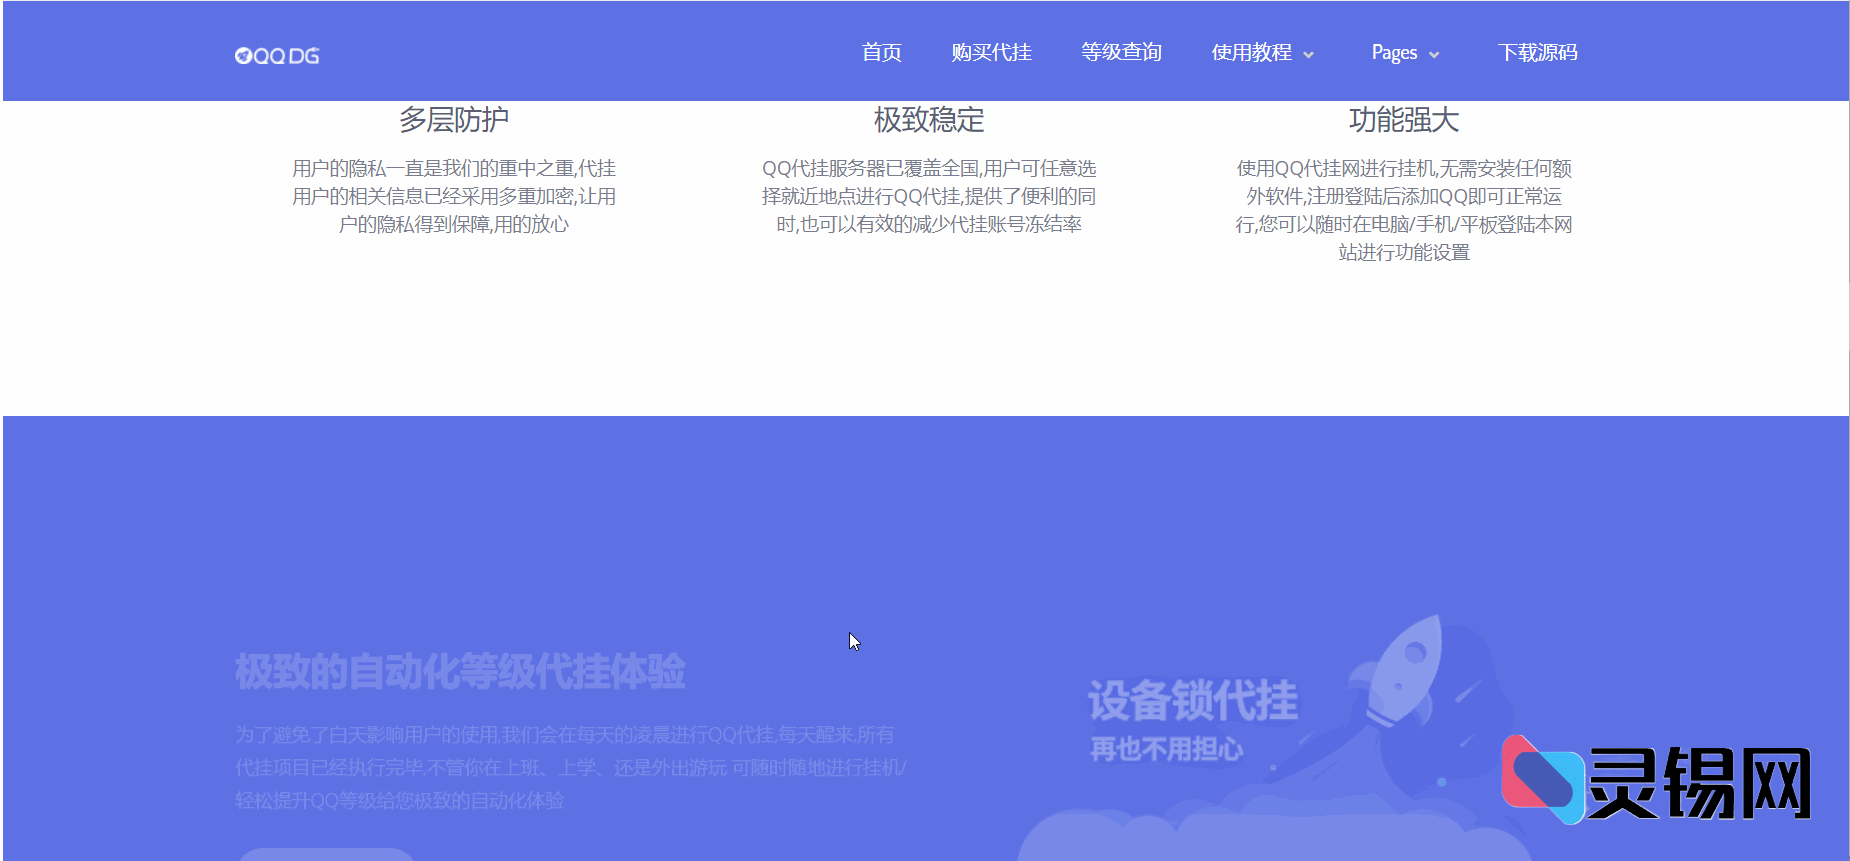Expand the 使用教程 dropdown chevron
Image resolution: width=1850 pixels, height=861 pixels.
1308,55
